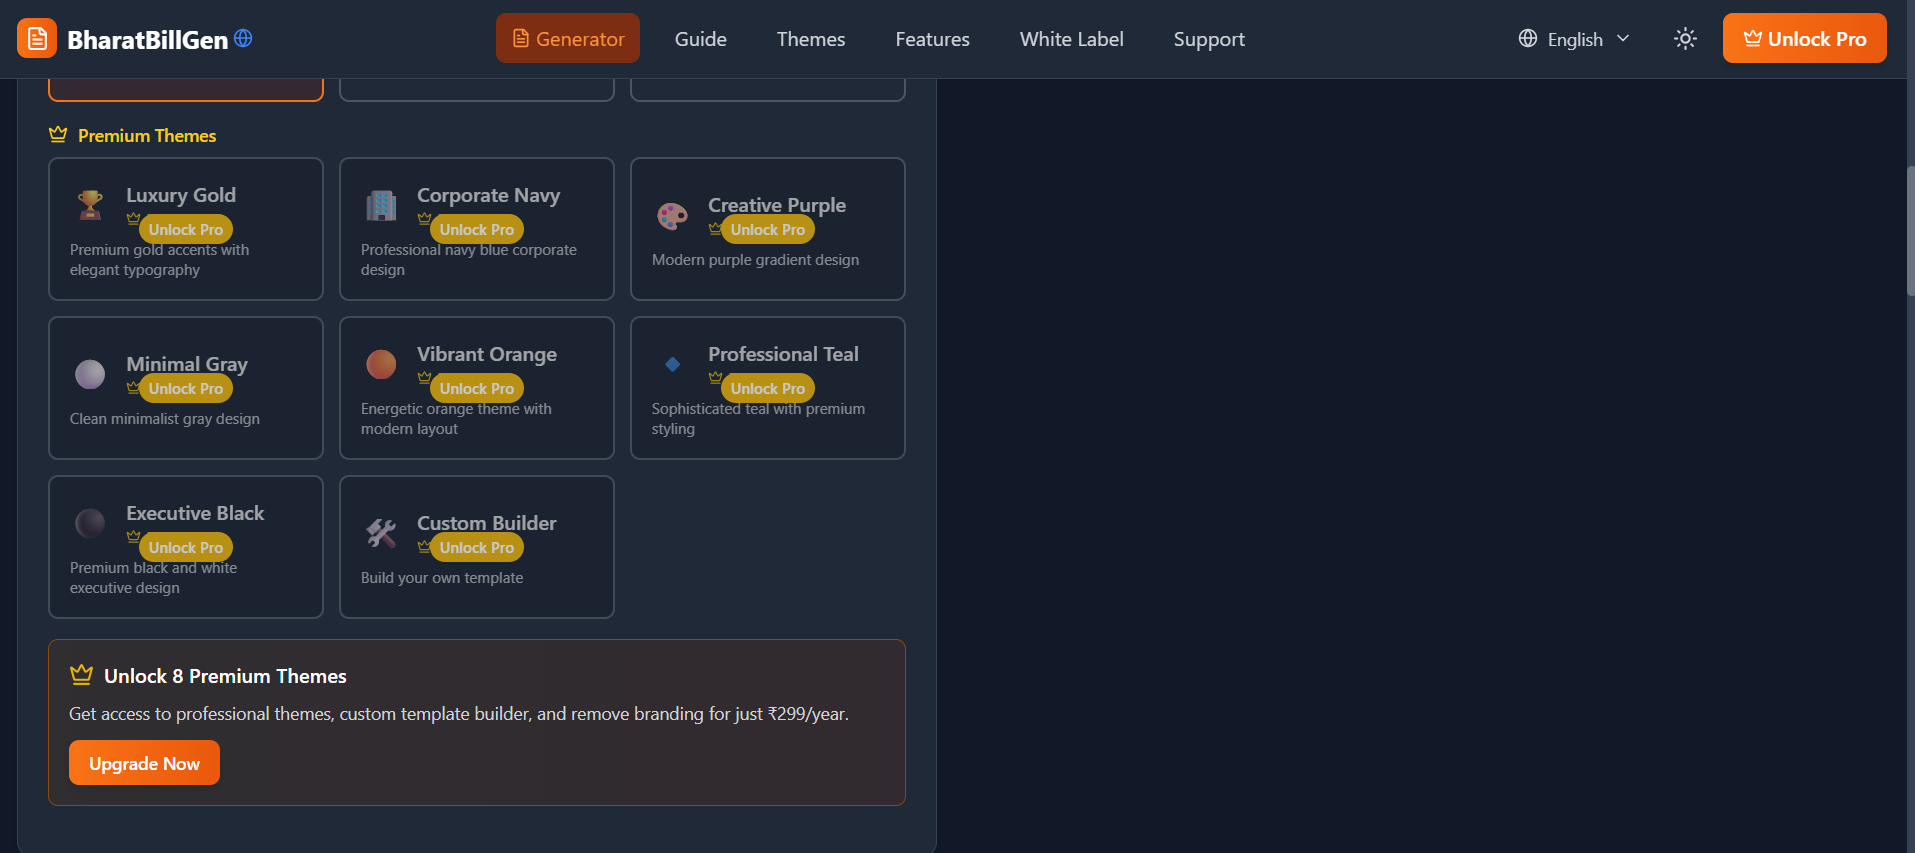1915x853 pixels.
Task: Click the Minimal Gray theme title
Action: point(187,364)
